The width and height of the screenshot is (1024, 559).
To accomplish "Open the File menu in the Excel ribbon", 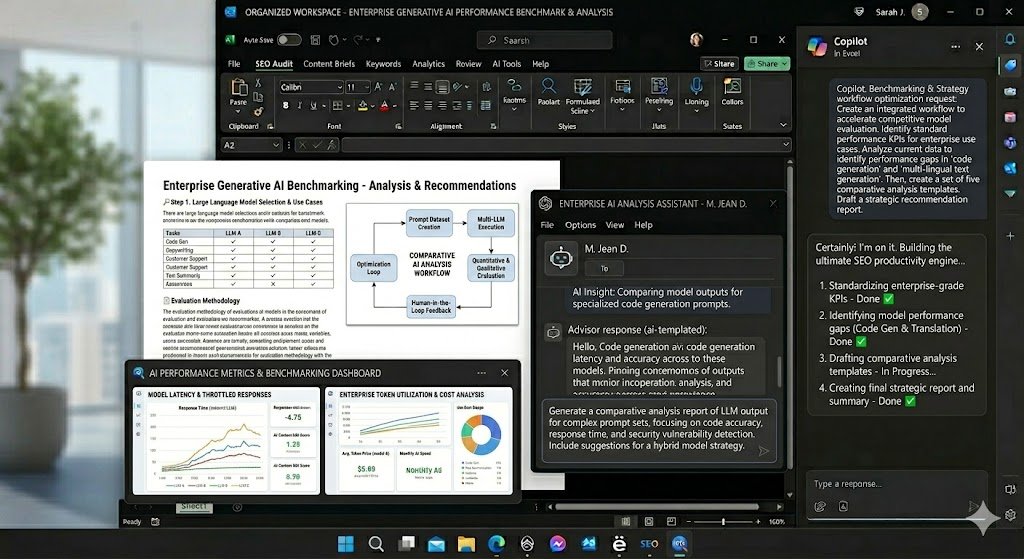I will coord(234,64).
